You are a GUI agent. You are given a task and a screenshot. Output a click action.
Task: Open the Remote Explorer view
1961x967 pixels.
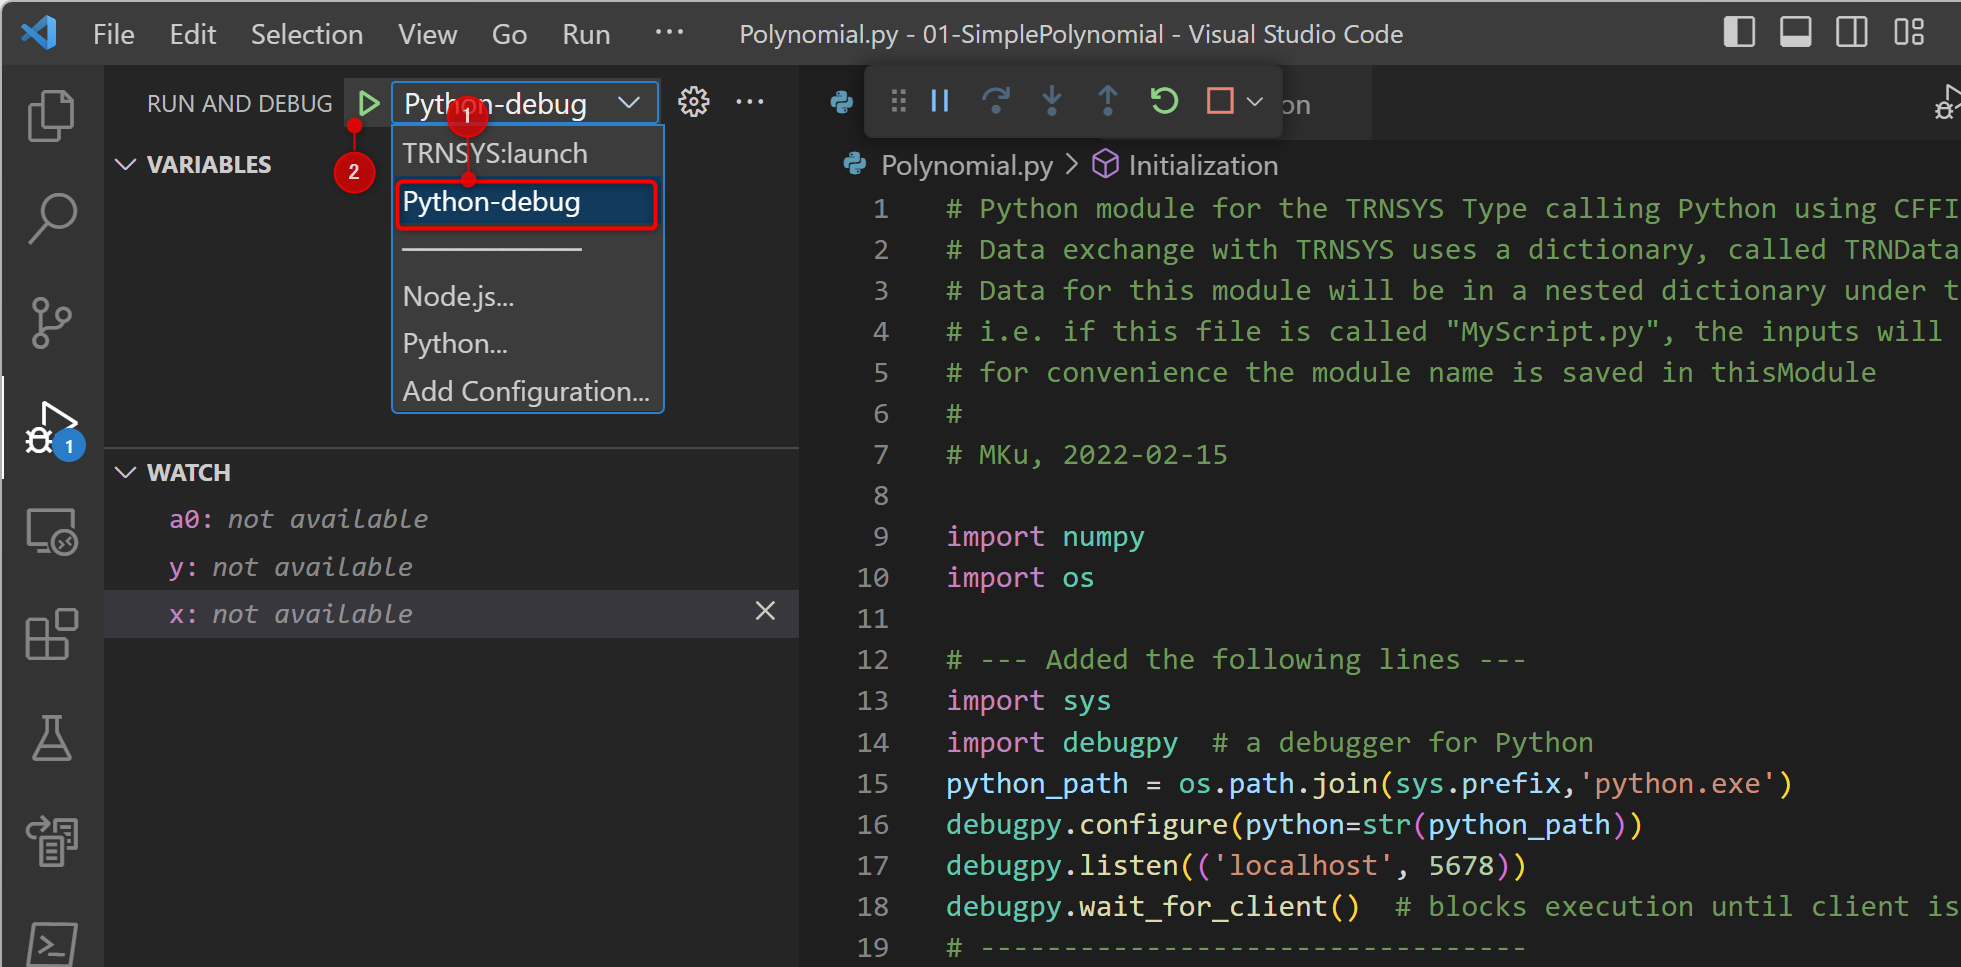tap(51, 531)
